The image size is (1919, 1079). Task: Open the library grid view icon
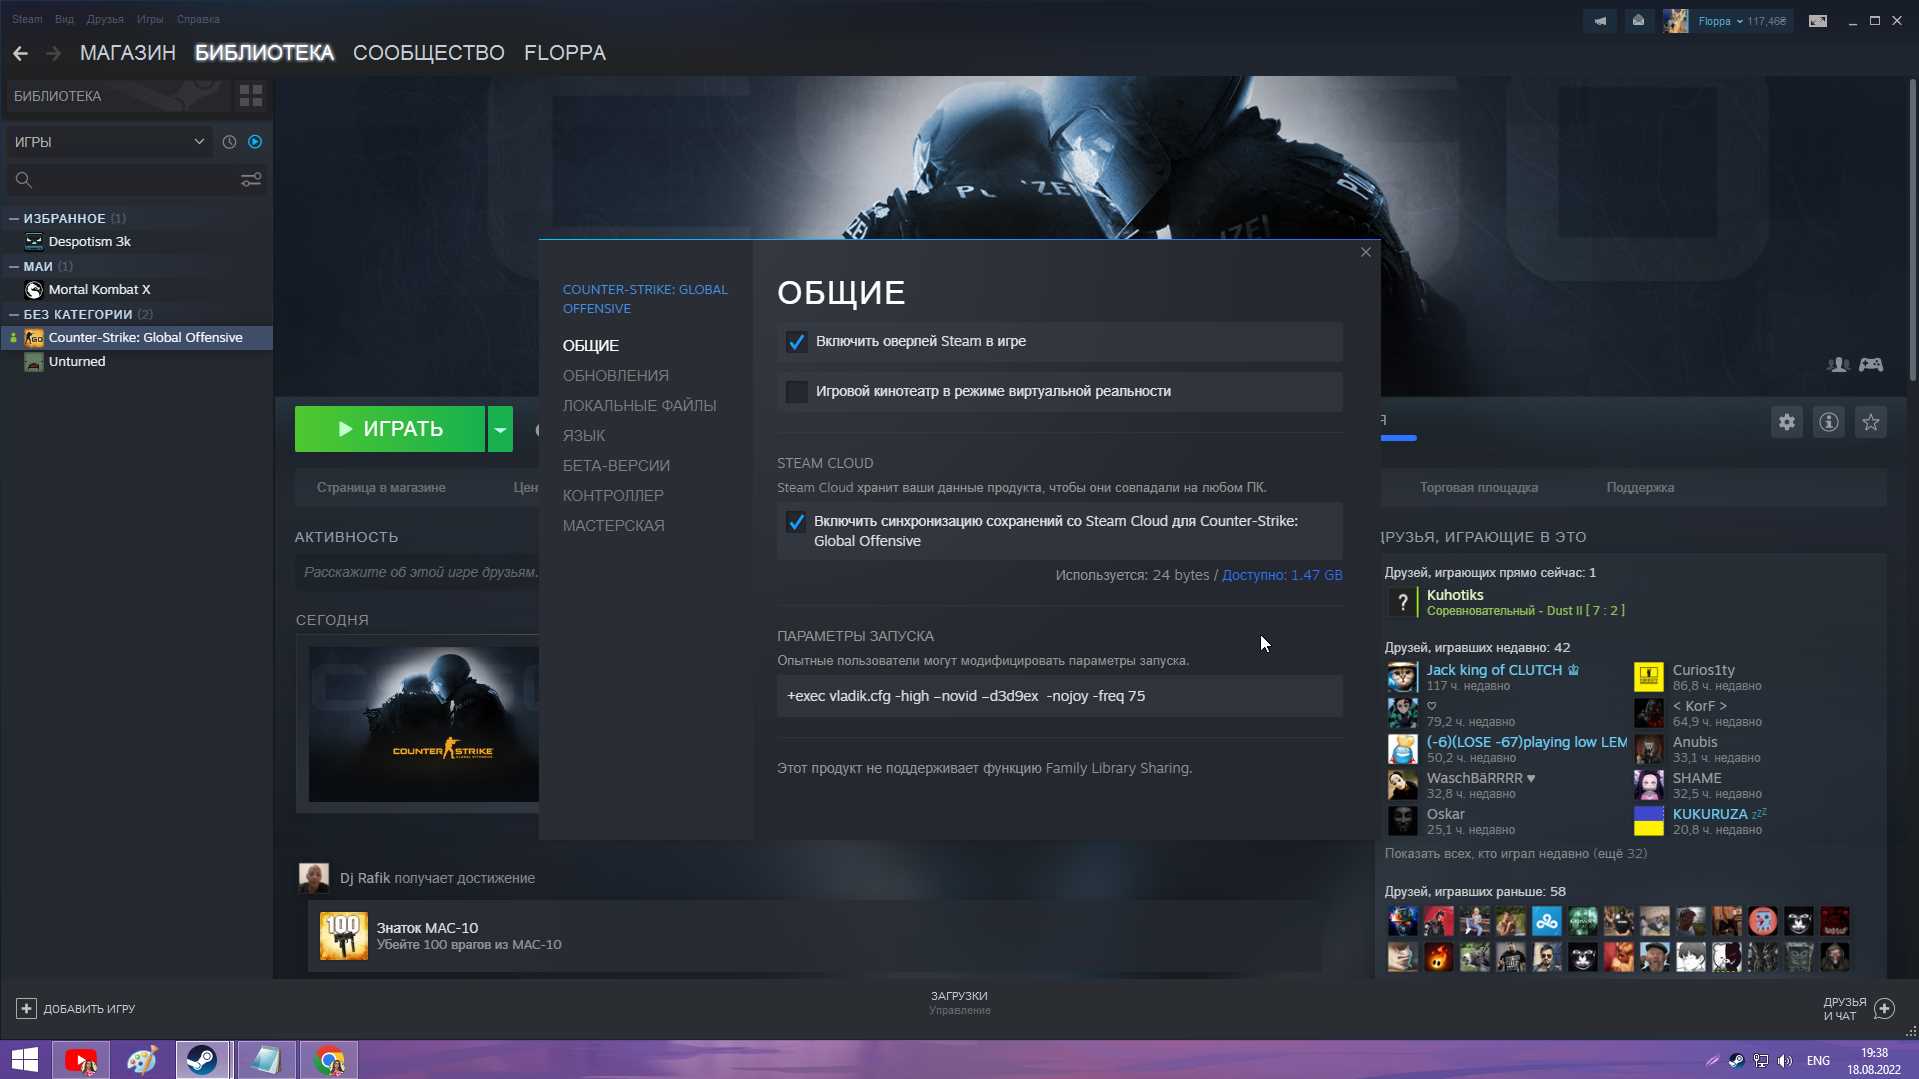[251, 96]
